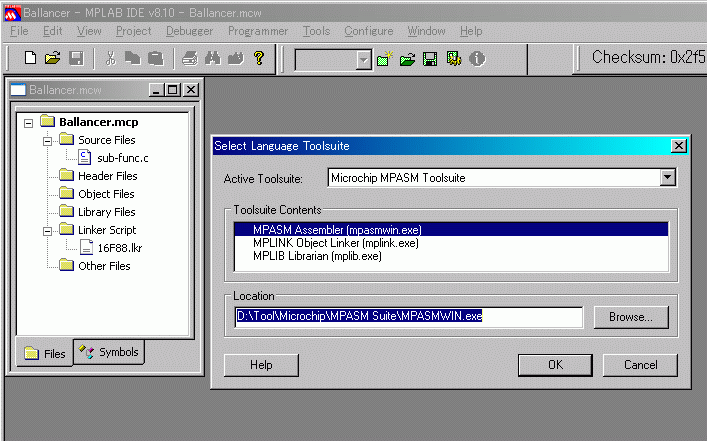Click the Open File toolbar icon

click(x=53, y=58)
